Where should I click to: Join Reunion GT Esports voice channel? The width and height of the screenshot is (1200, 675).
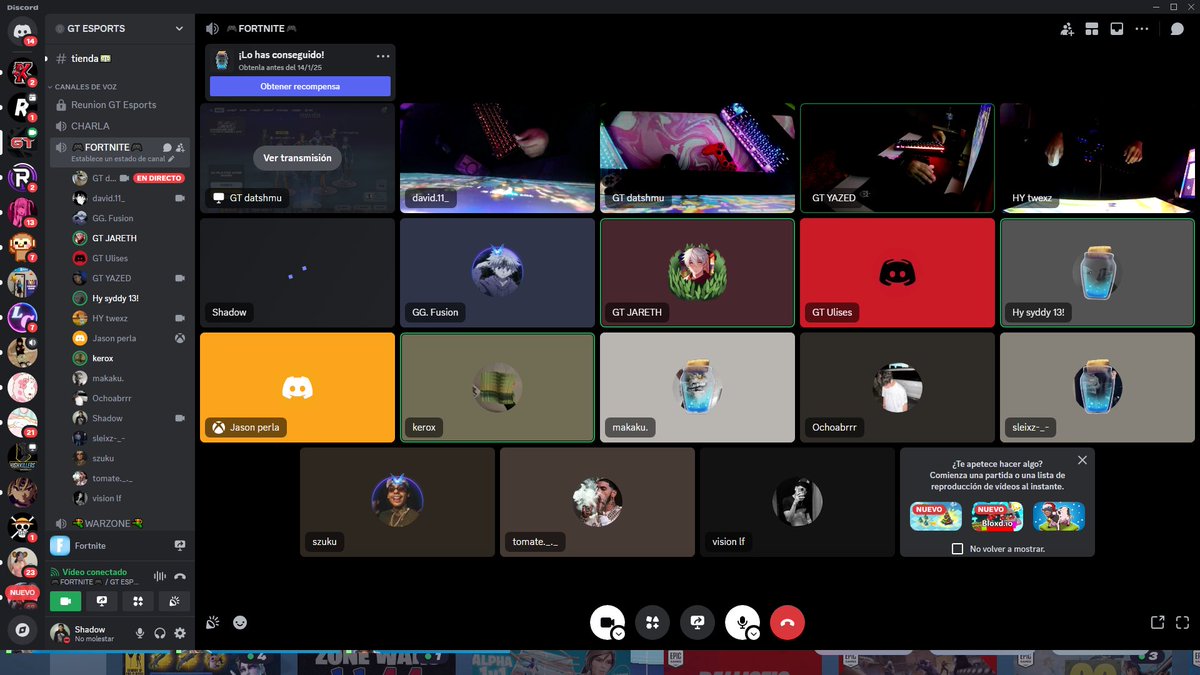click(x=120, y=105)
